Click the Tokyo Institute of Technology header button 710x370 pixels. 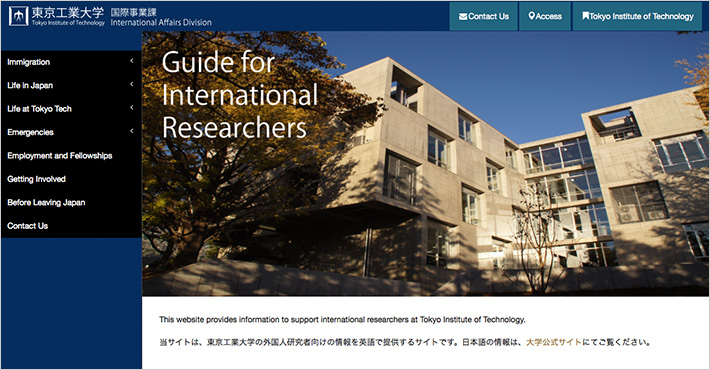pos(638,16)
